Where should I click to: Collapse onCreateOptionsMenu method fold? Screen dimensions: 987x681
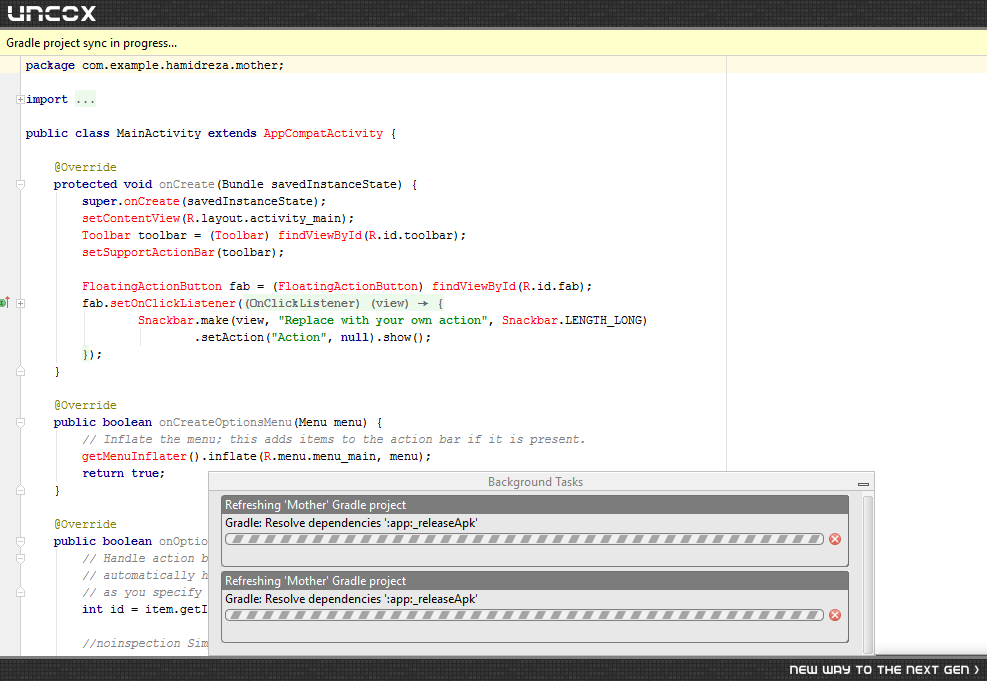(x=20, y=422)
